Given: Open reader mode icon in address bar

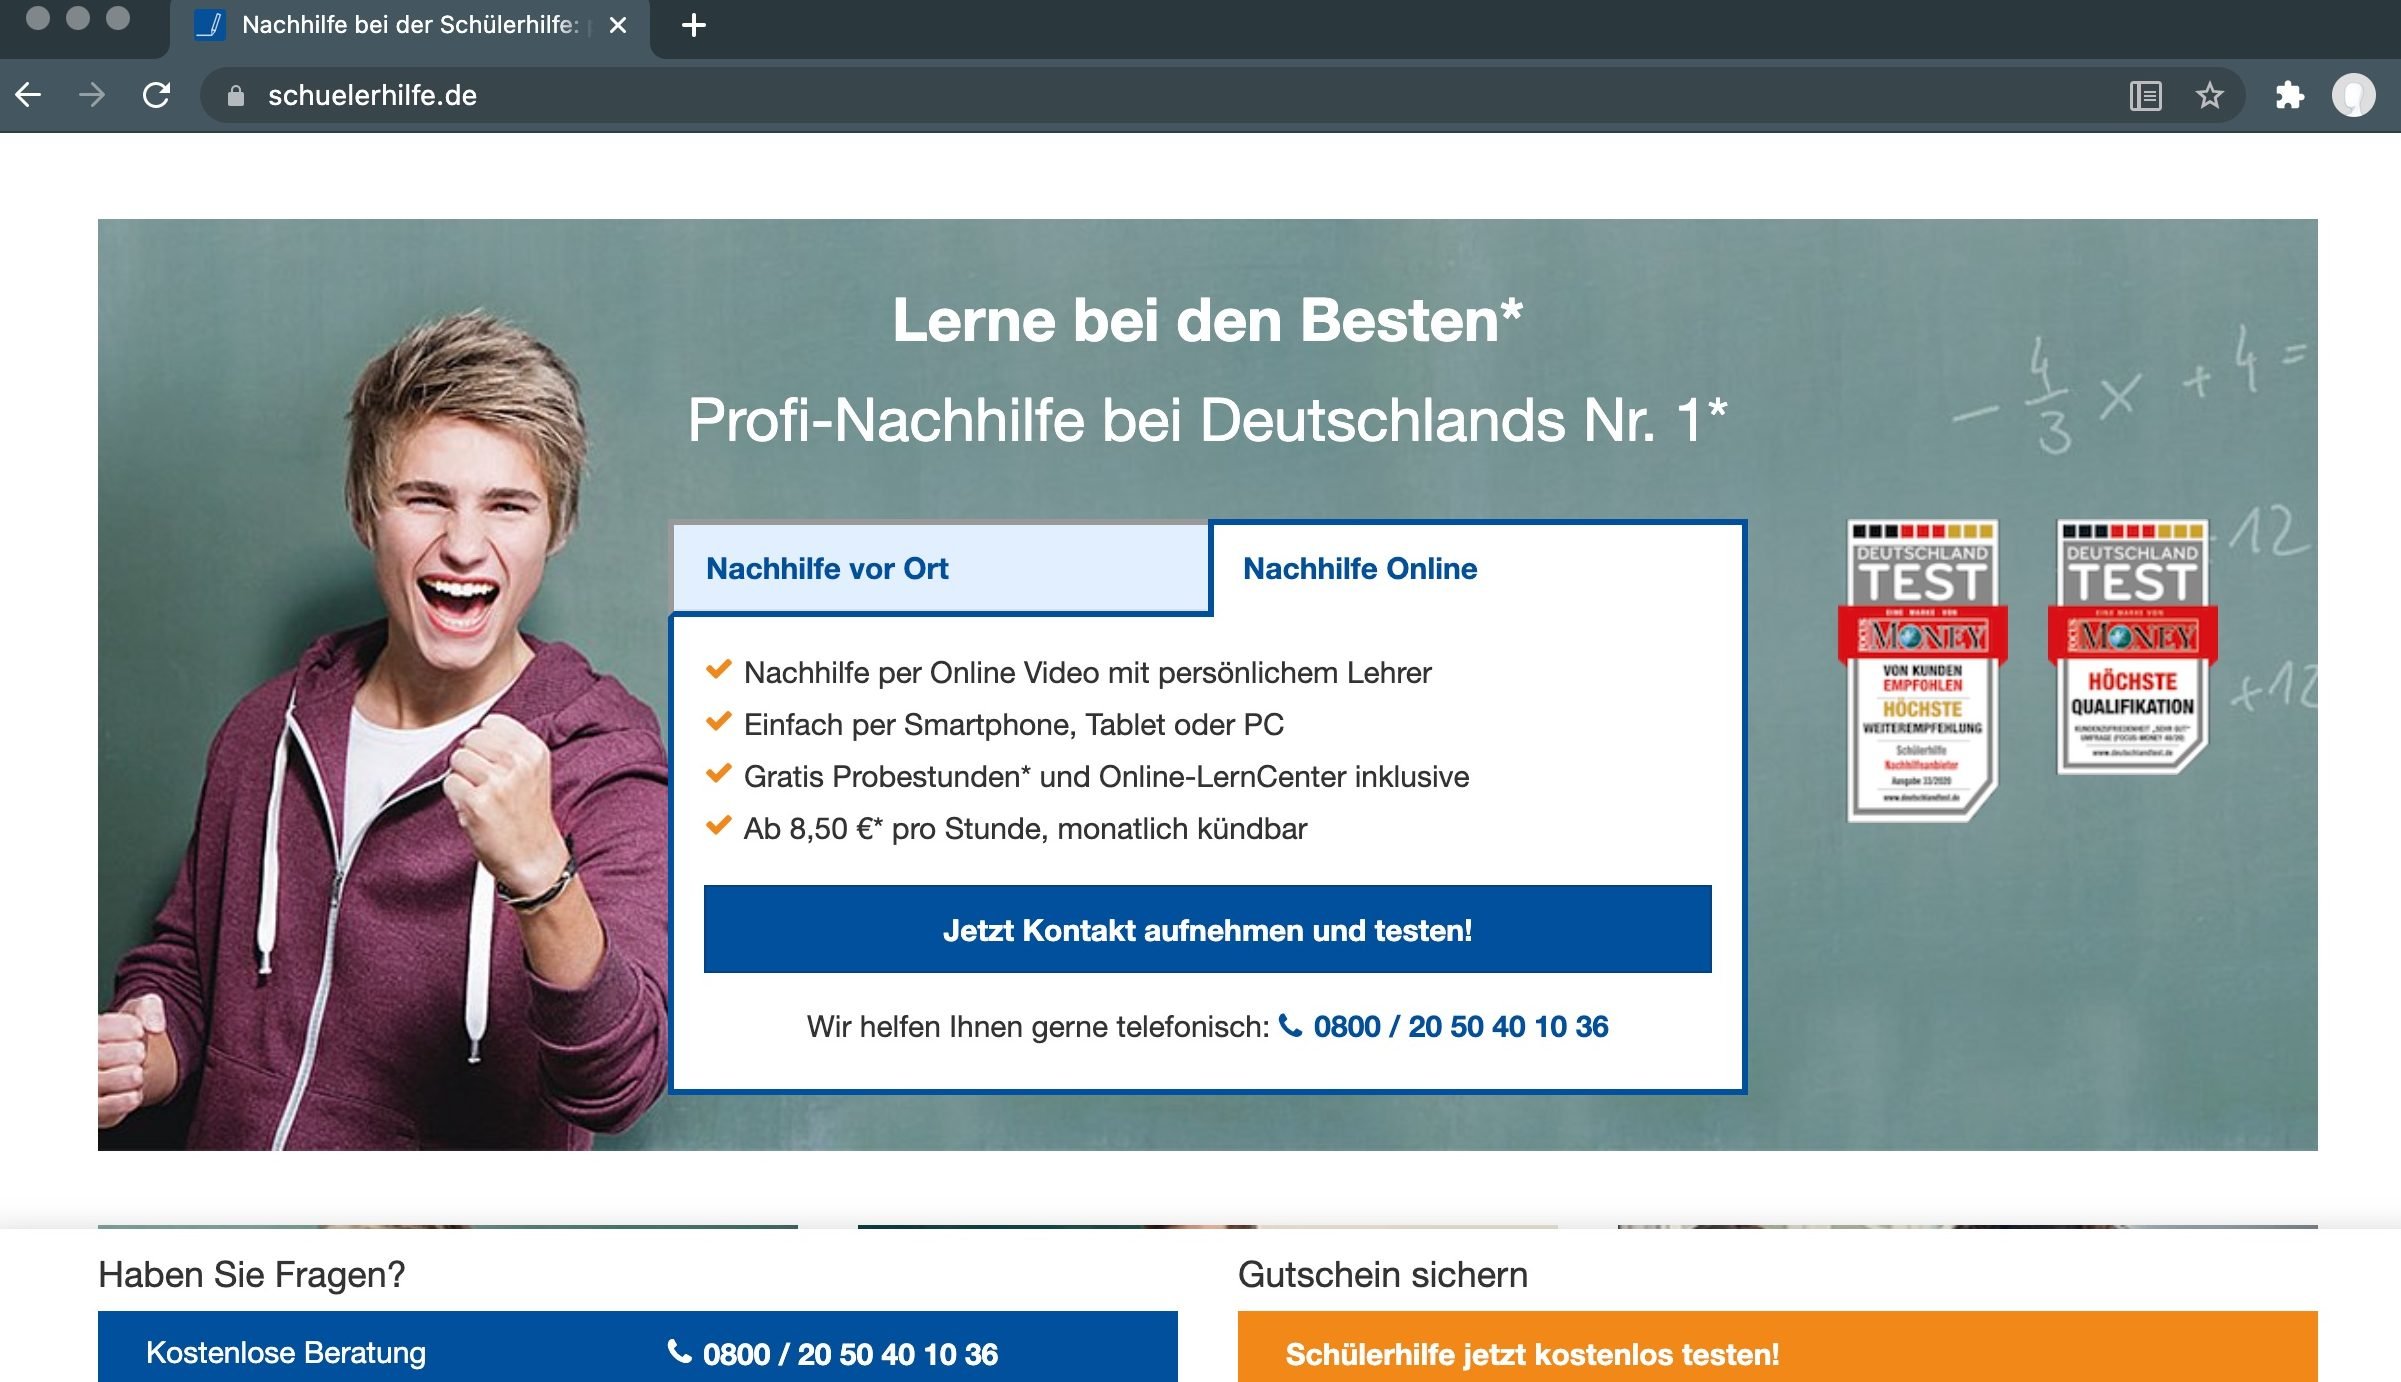Looking at the screenshot, I should pyautogui.click(x=2145, y=96).
